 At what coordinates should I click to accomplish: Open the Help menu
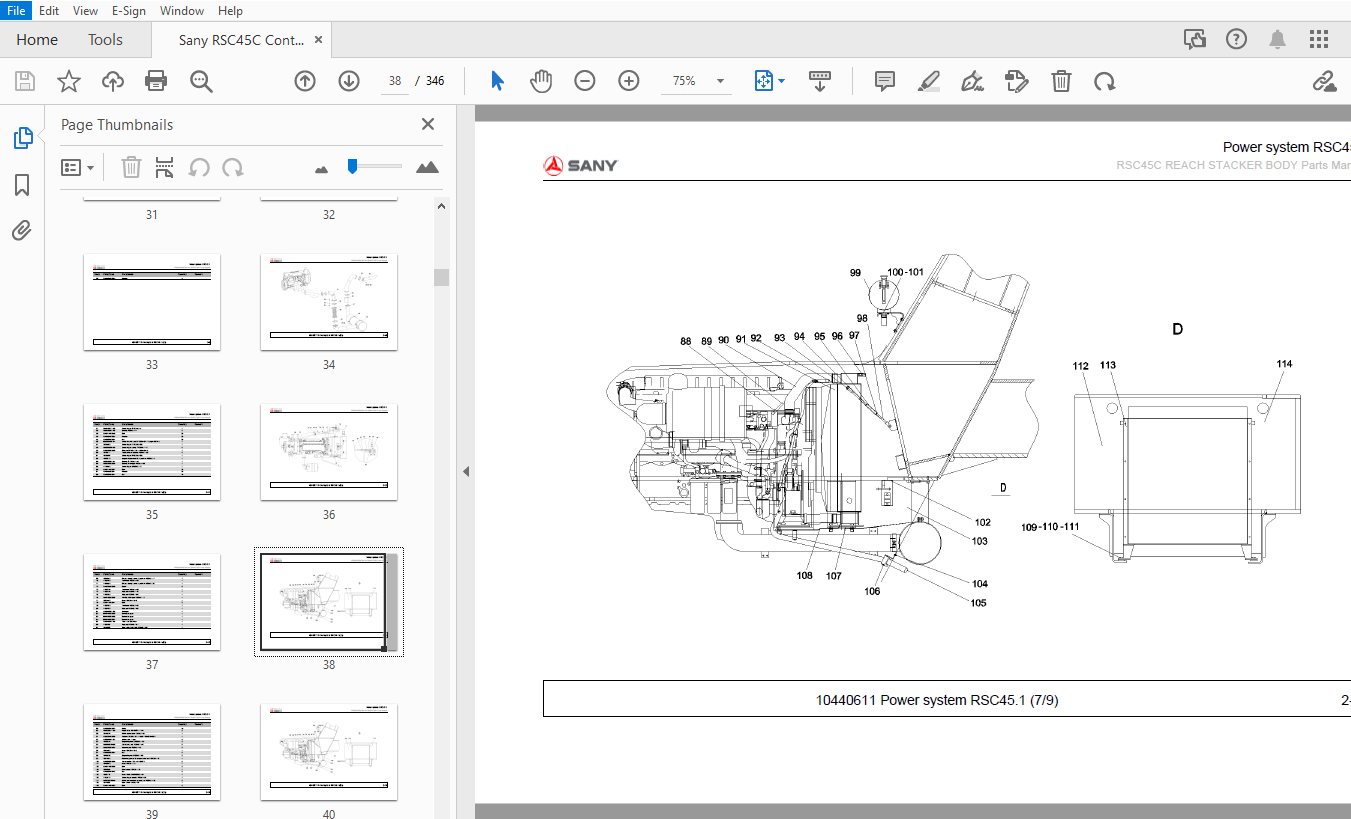tap(230, 10)
